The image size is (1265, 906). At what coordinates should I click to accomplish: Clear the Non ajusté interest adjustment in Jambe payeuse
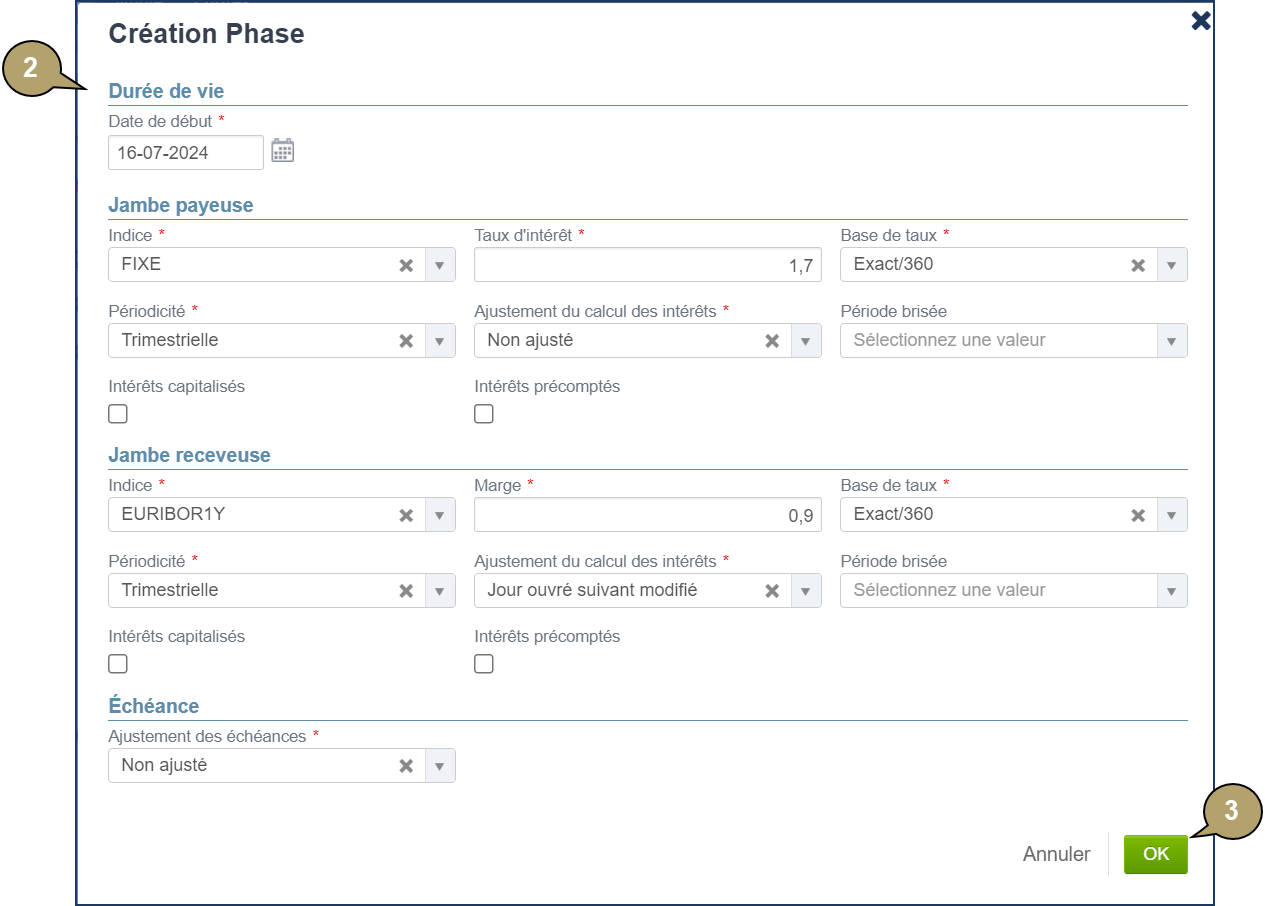tap(772, 340)
